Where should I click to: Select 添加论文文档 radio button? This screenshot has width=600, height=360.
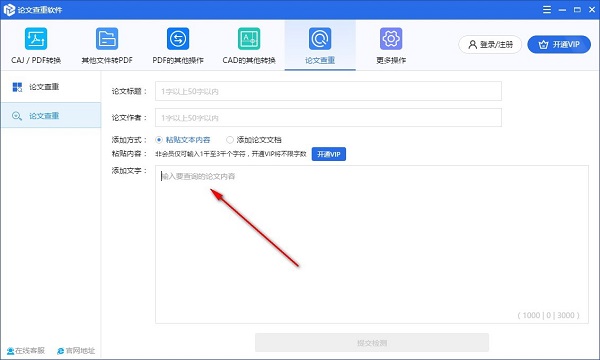click(x=230, y=140)
